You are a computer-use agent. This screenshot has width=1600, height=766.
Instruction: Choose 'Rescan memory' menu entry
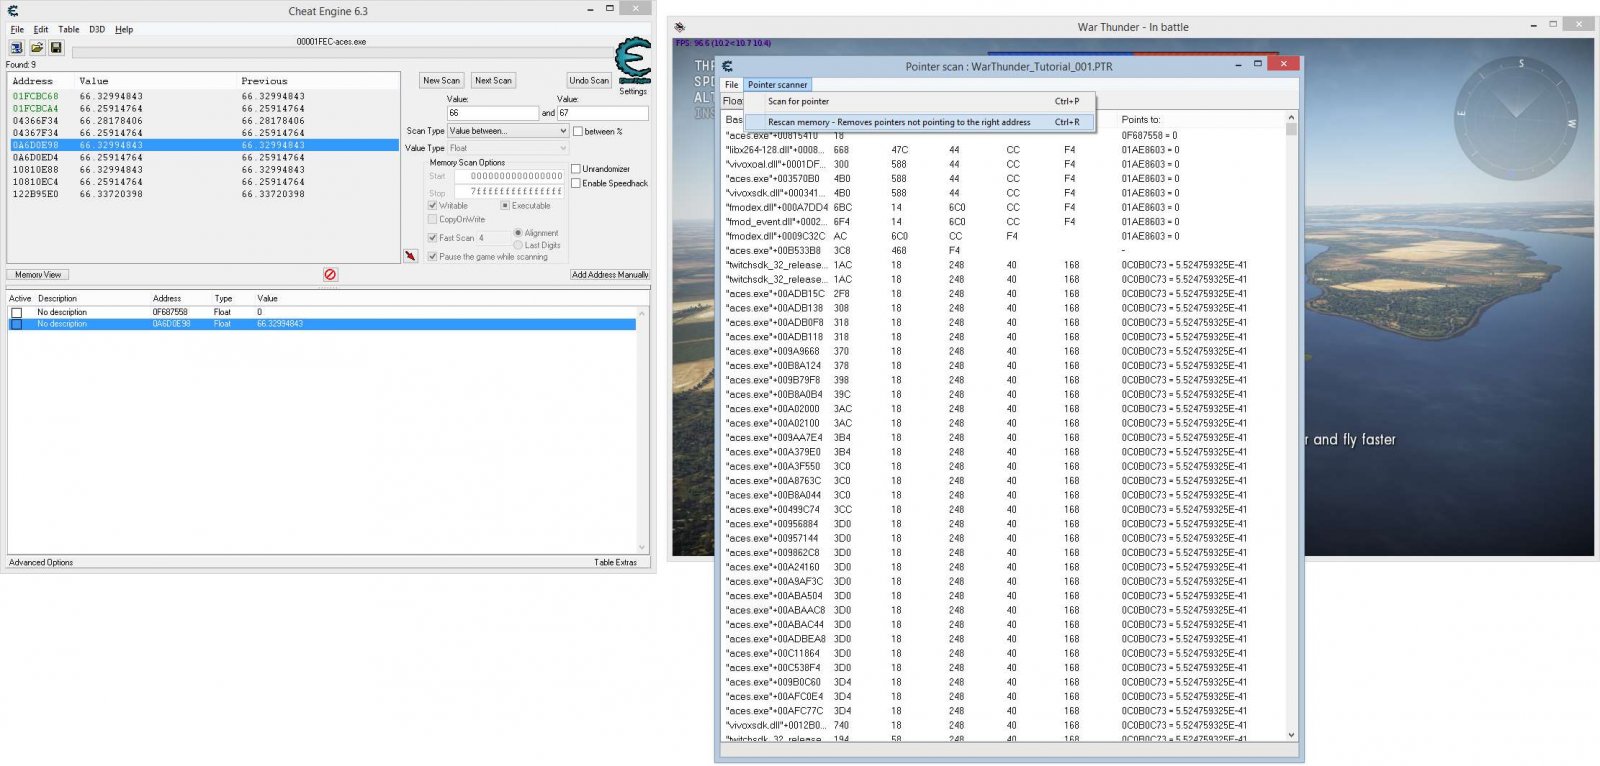click(920, 122)
